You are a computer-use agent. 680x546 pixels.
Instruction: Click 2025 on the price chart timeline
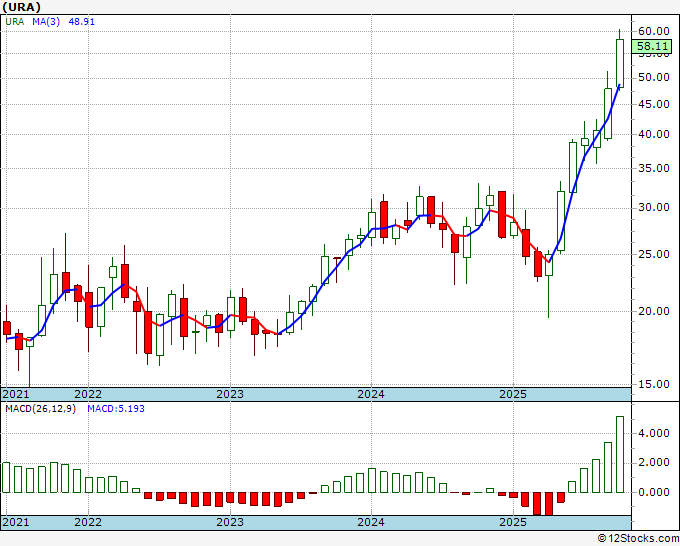[513, 394]
